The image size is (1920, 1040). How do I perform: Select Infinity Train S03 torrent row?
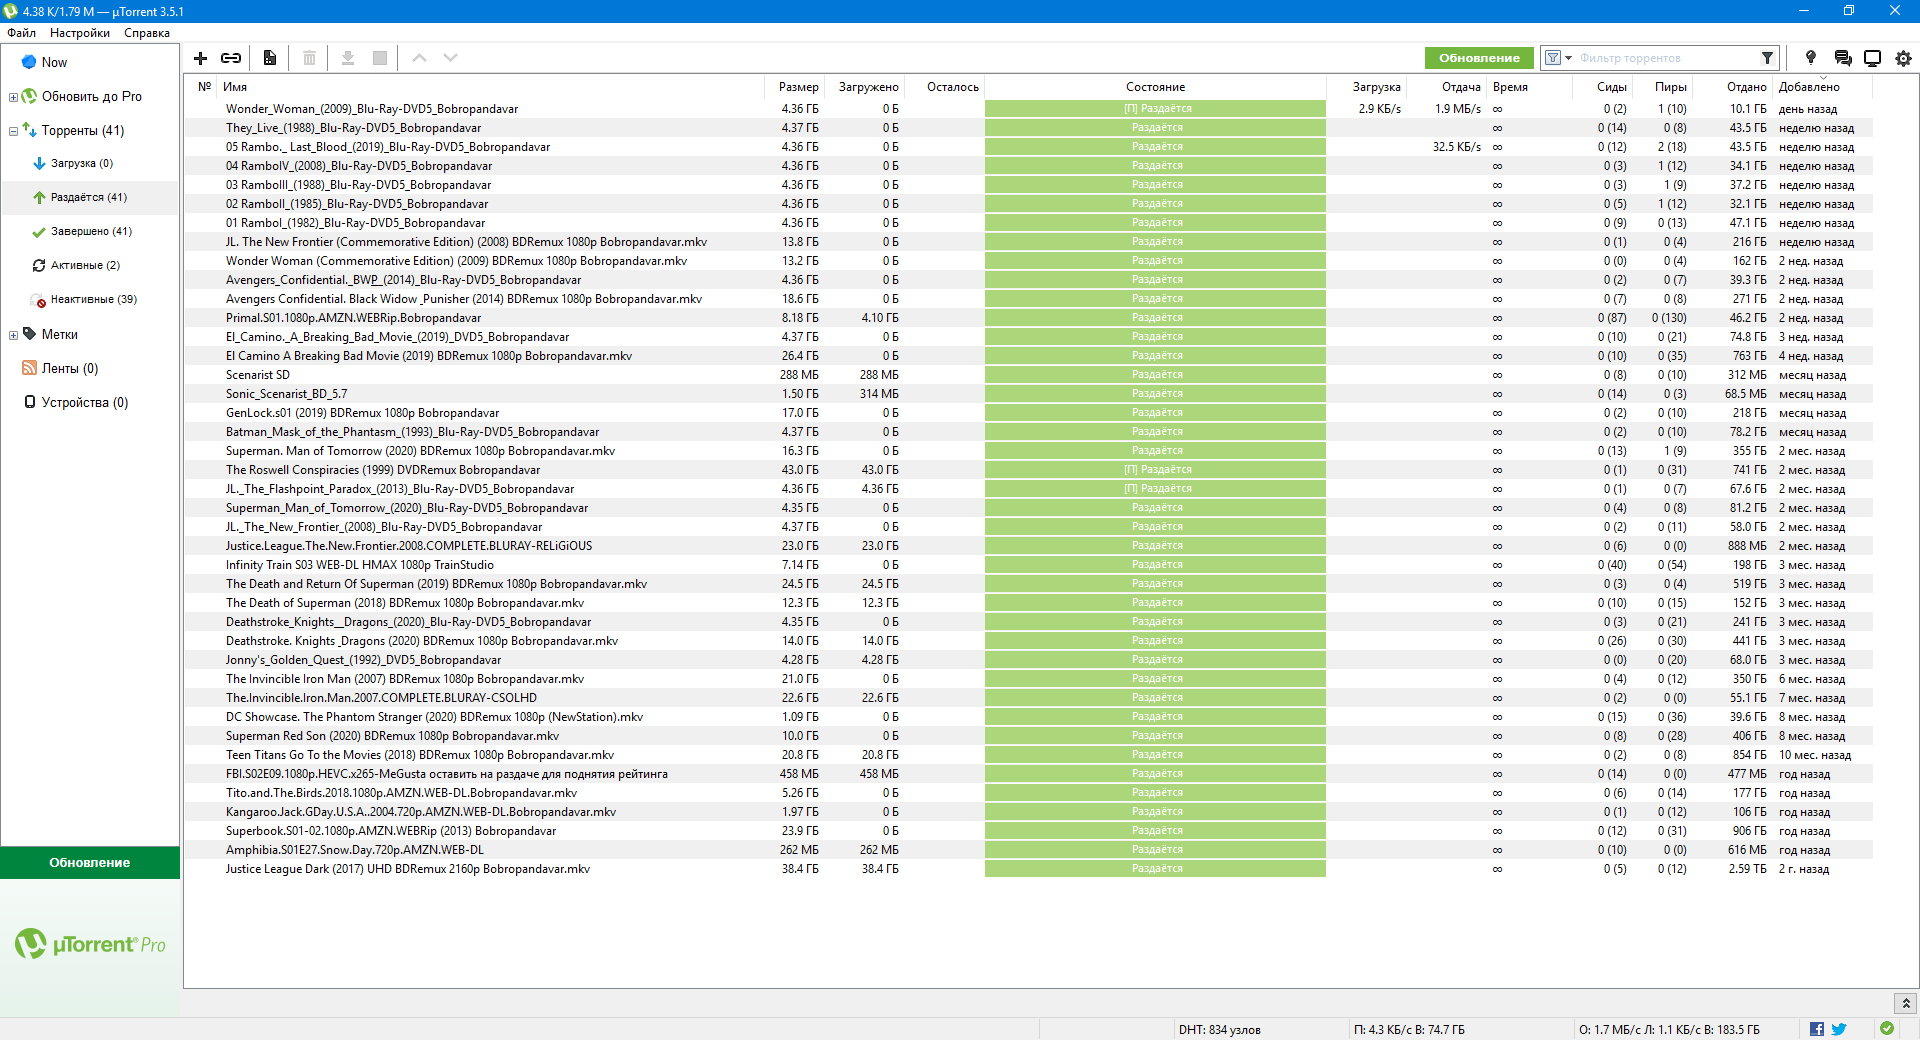tap(1027, 565)
